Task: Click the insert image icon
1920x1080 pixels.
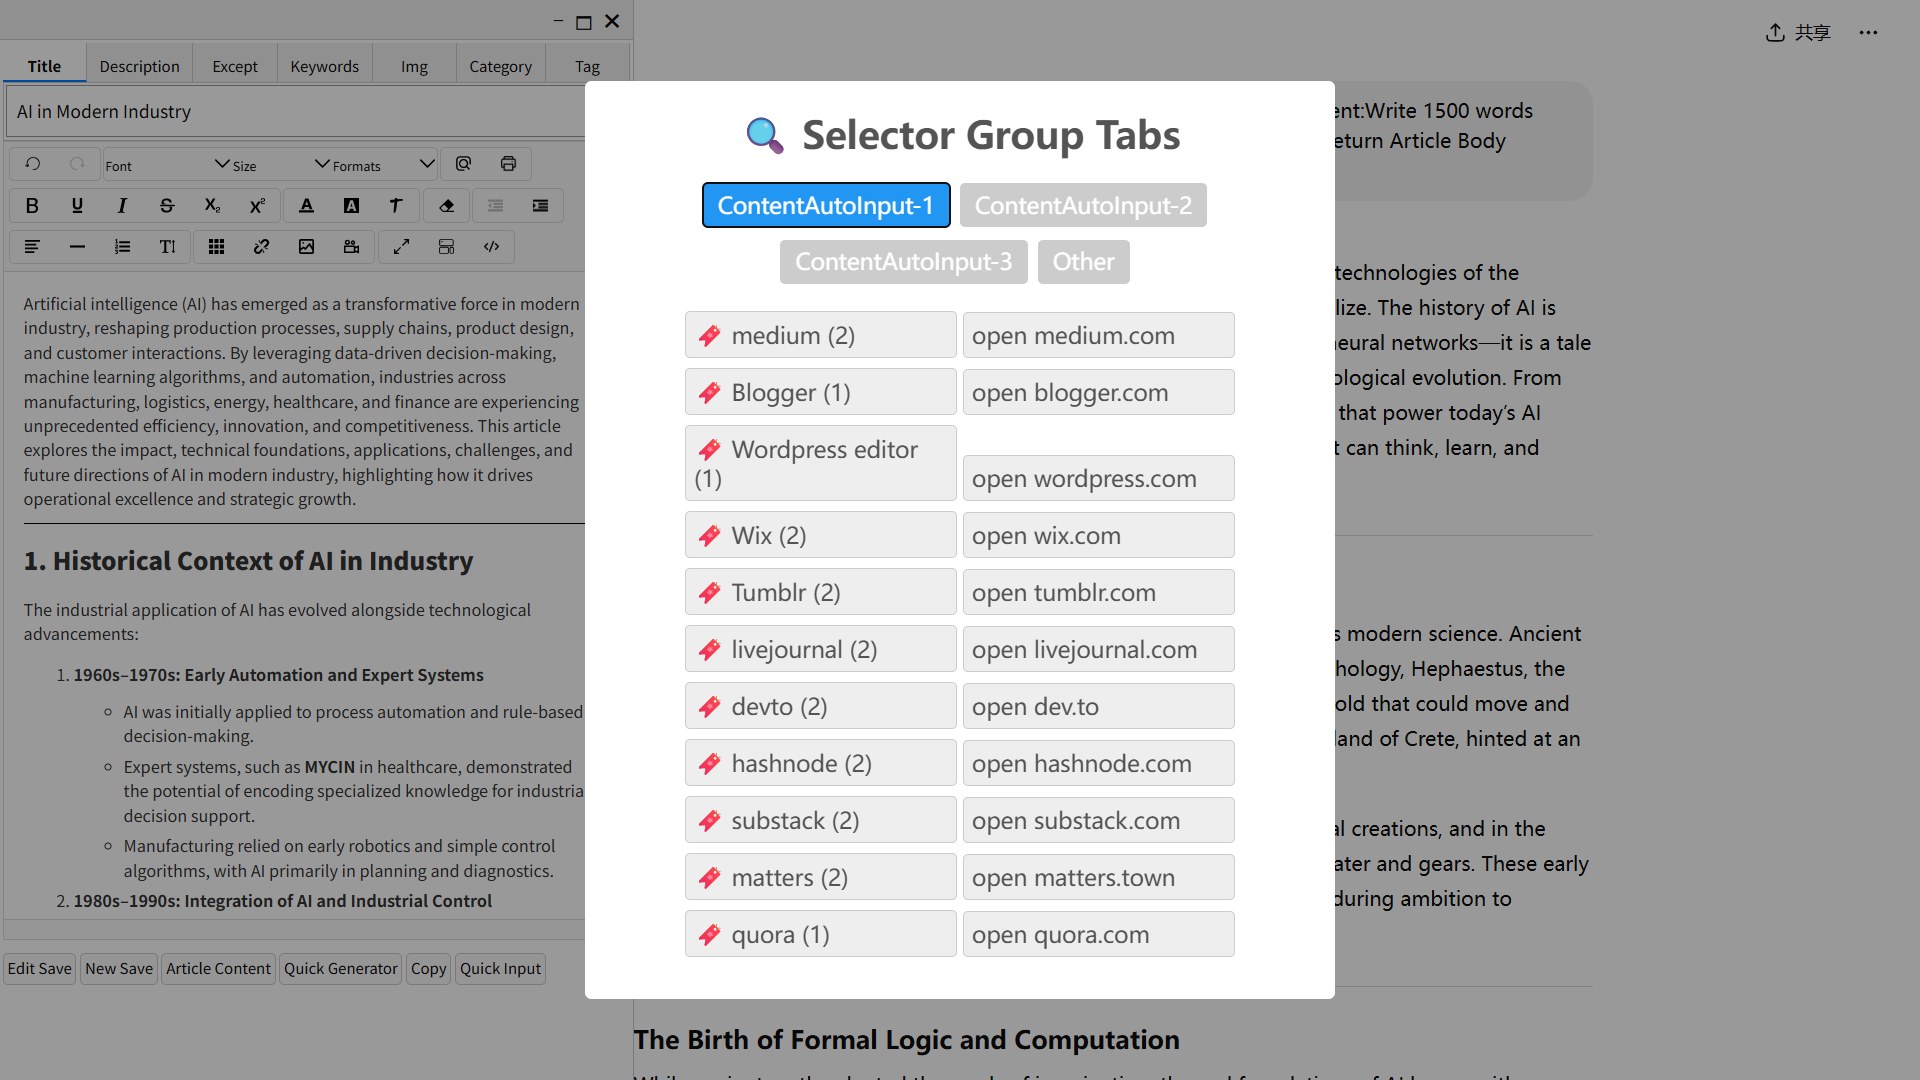Action: [x=306, y=247]
